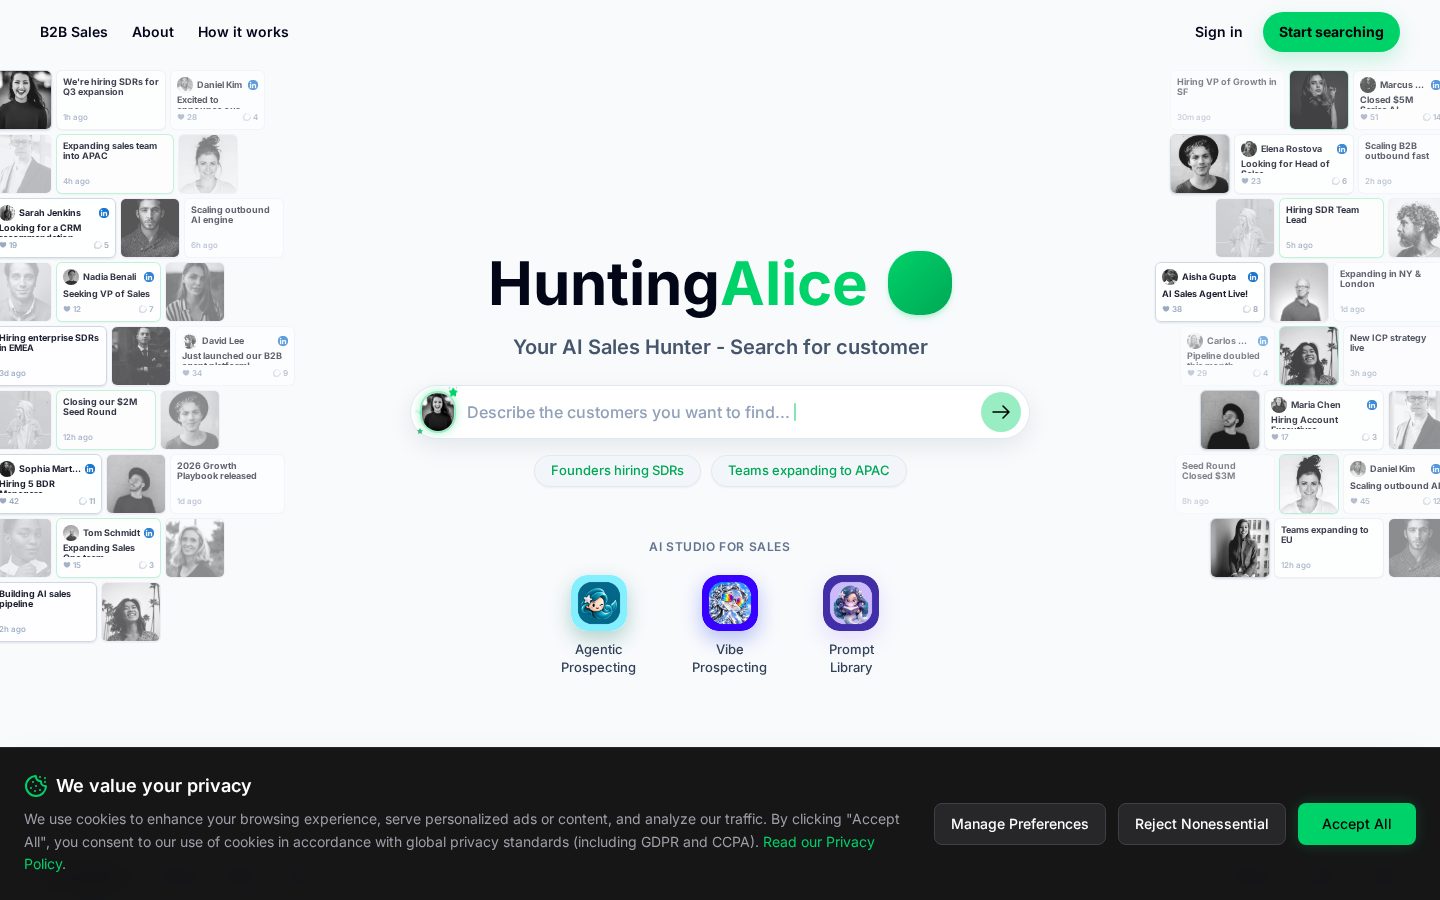Click the 'Hiring SDR Team Lead' card

click(x=1331, y=228)
